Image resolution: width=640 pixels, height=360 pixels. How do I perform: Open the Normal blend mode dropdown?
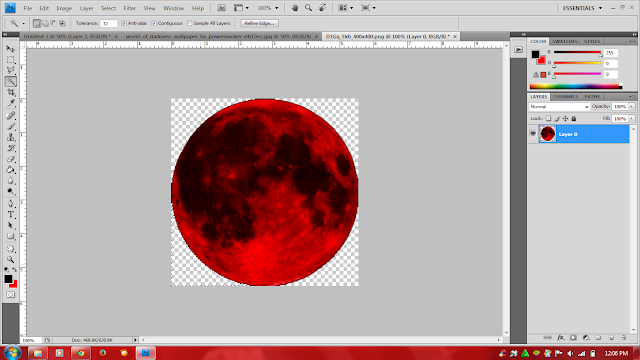pyautogui.click(x=559, y=107)
